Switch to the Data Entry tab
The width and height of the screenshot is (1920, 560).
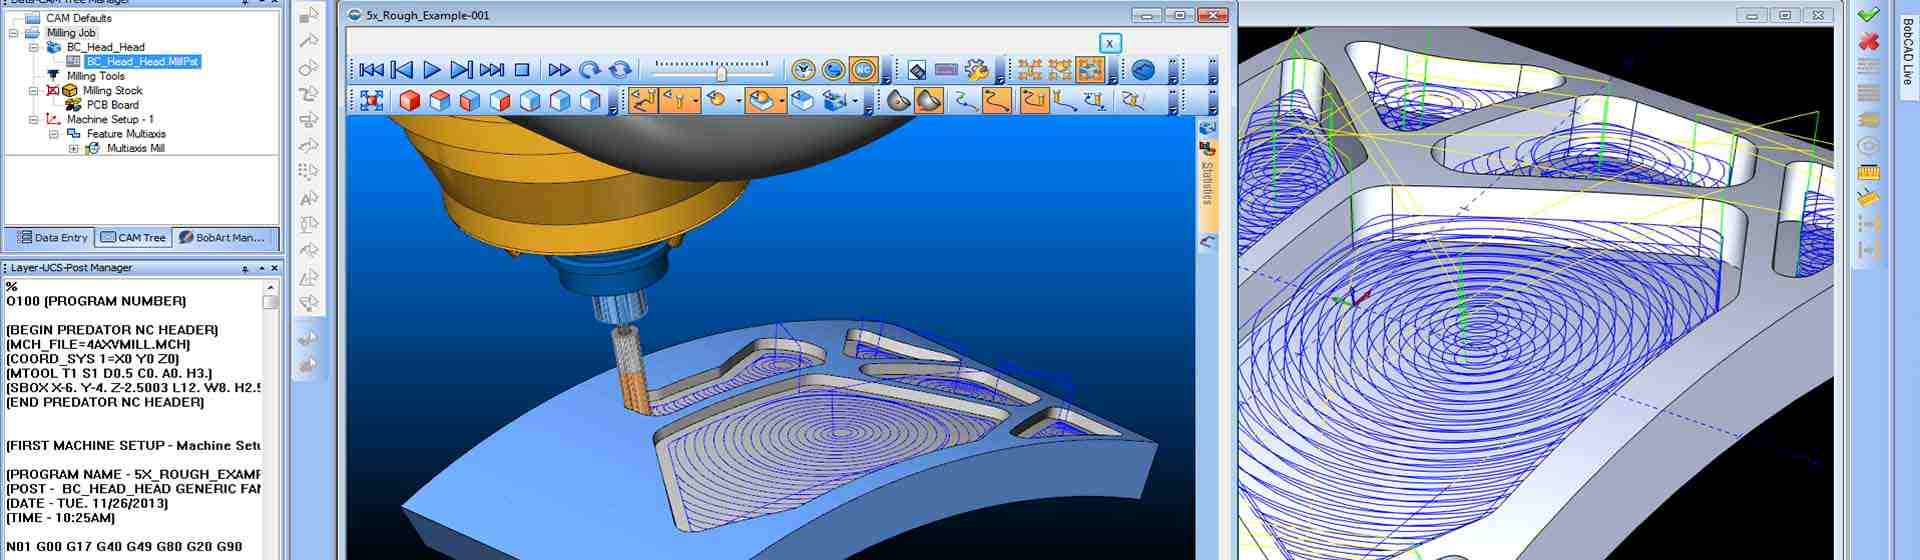click(51, 238)
